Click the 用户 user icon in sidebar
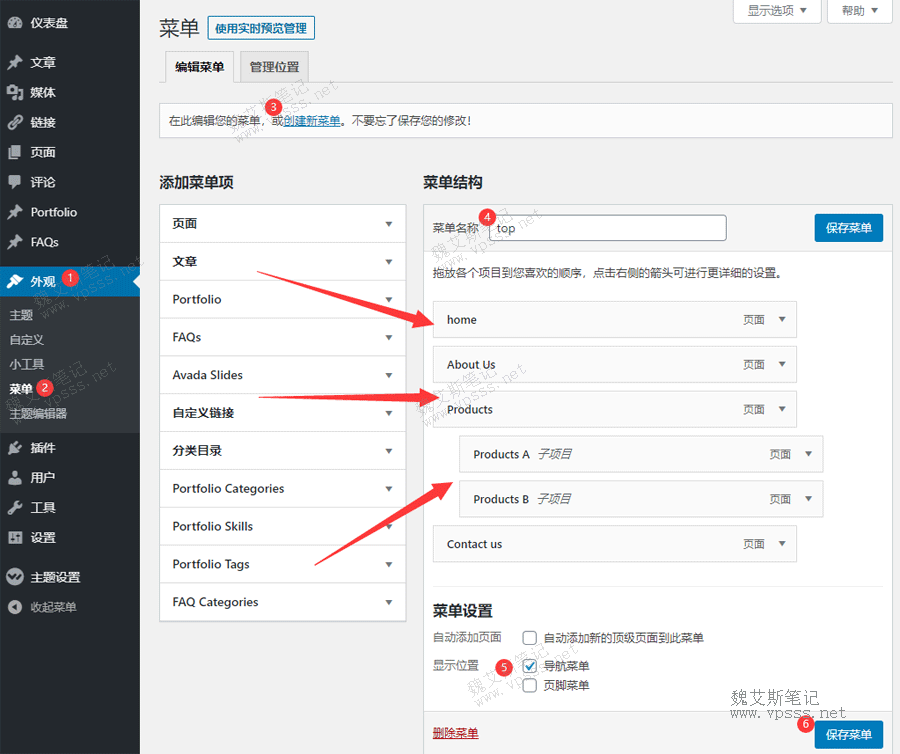900x754 pixels. pyautogui.click(x=15, y=478)
